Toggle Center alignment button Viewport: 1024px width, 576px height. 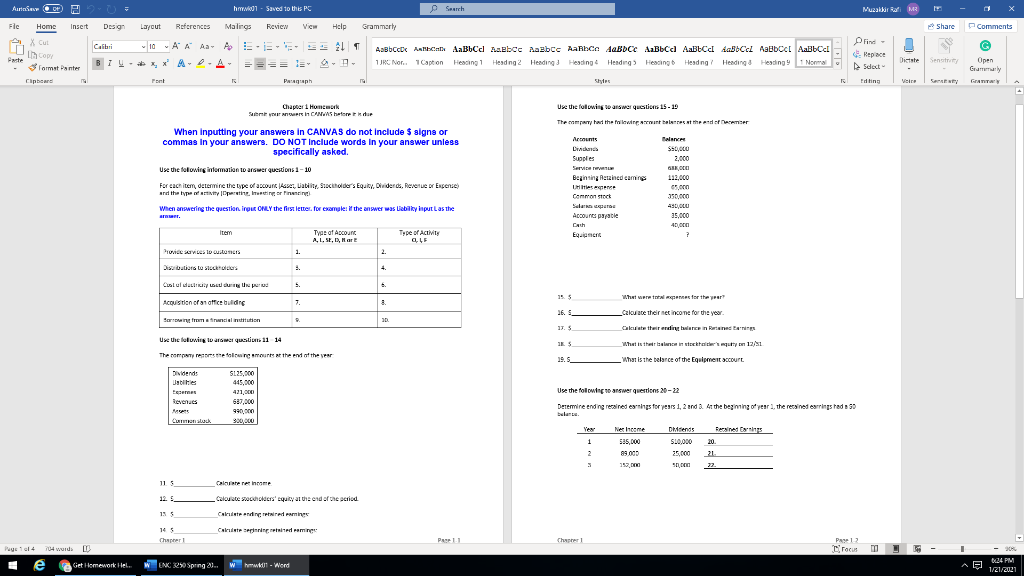tap(260, 63)
